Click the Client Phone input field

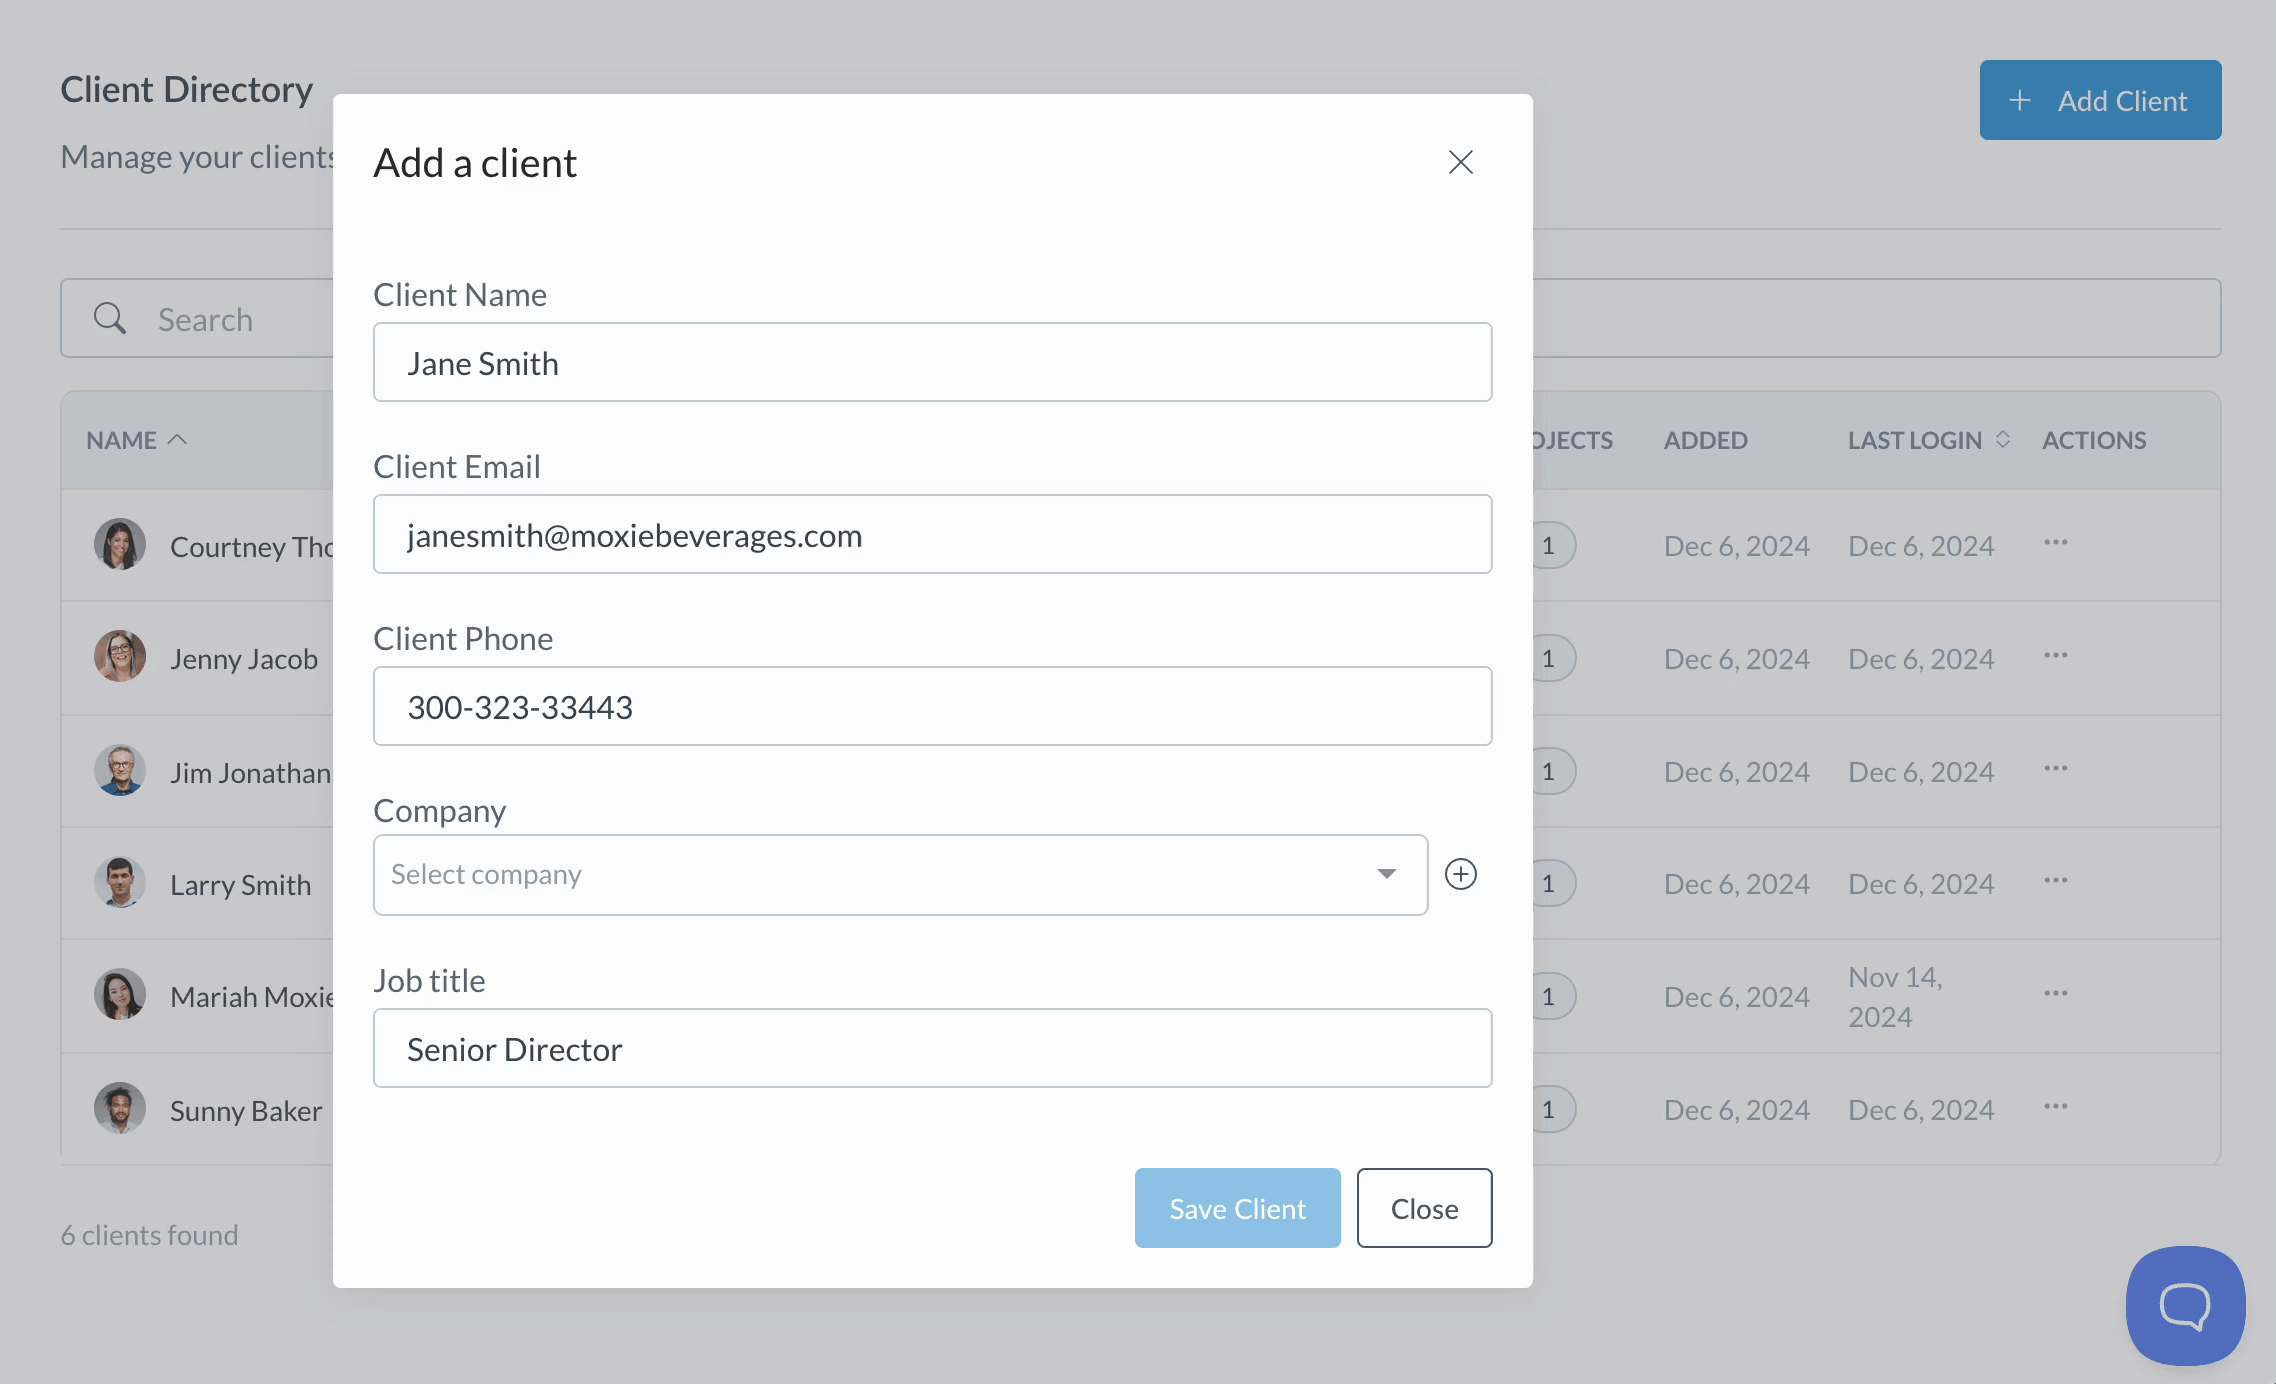(932, 707)
